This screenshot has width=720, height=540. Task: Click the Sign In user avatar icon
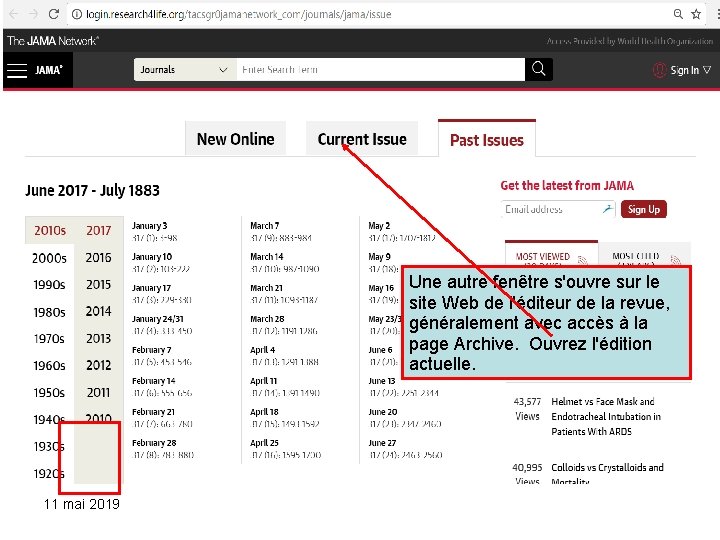659,70
